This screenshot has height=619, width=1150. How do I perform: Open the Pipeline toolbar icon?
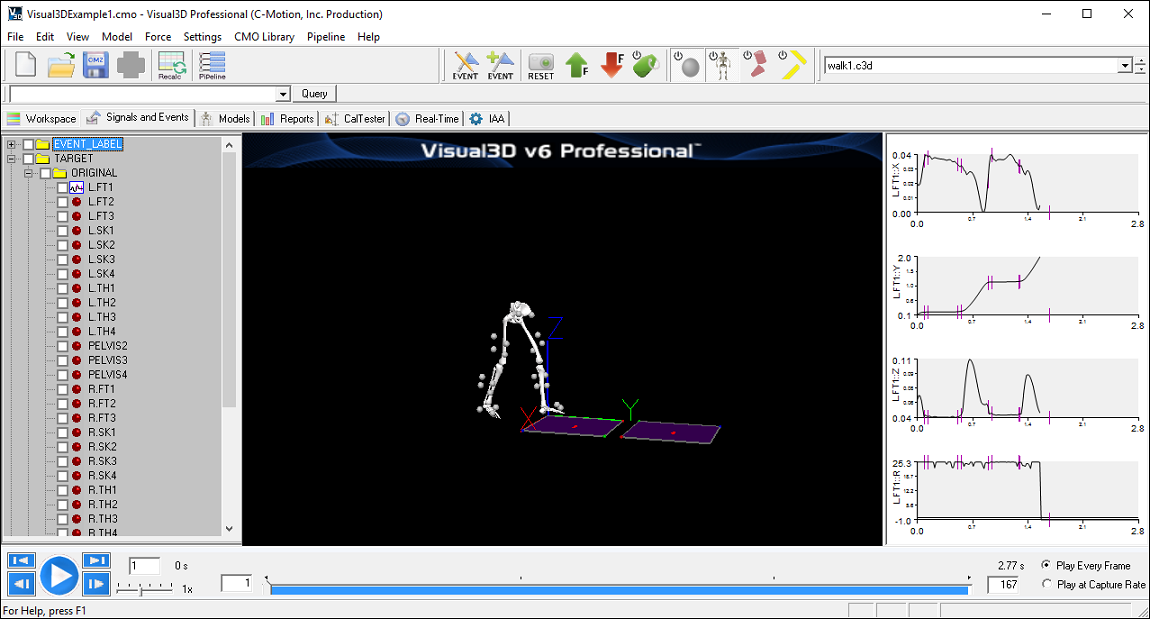pos(212,65)
